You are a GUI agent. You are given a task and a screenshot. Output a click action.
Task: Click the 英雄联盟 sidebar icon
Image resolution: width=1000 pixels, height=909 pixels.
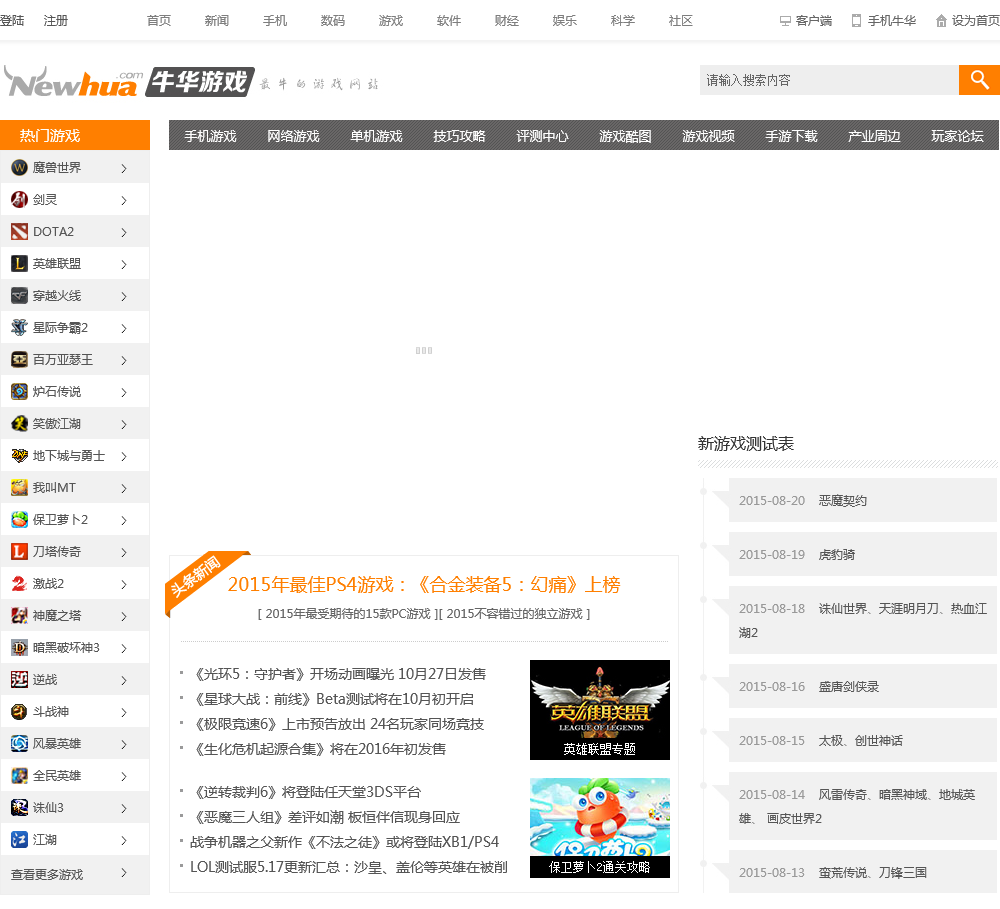click(20, 263)
